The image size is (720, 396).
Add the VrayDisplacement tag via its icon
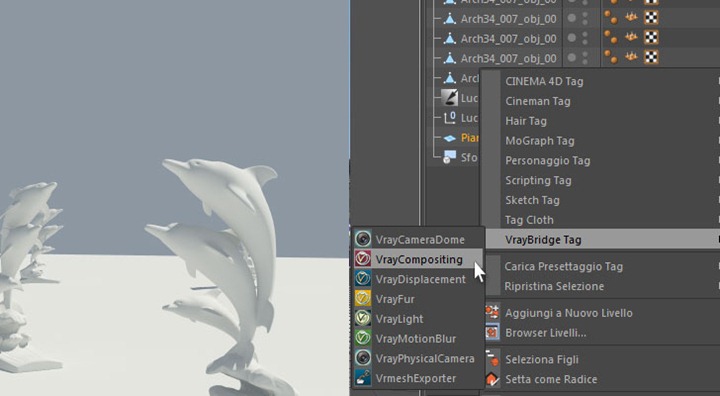point(363,279)
